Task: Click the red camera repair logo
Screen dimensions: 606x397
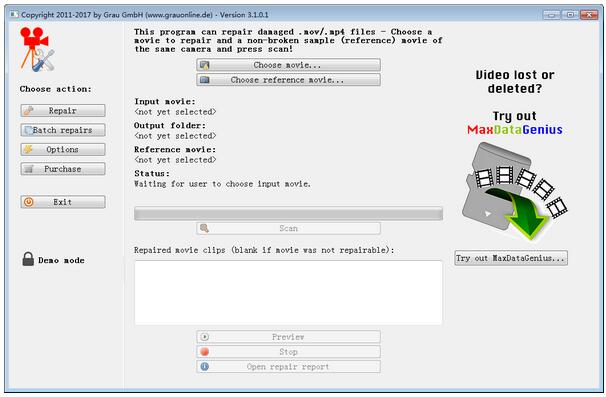Action: tap(37, 49)
